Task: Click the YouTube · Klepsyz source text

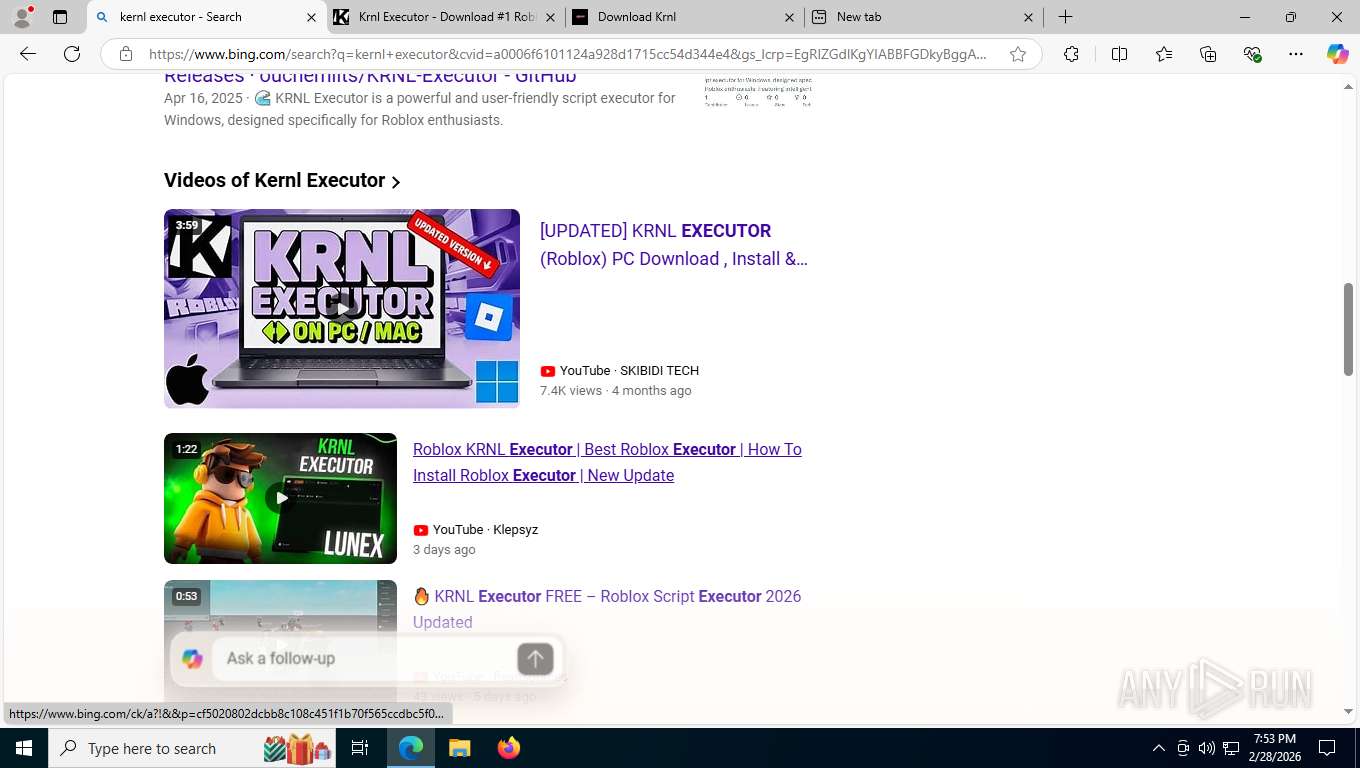Action: [485, 530]
